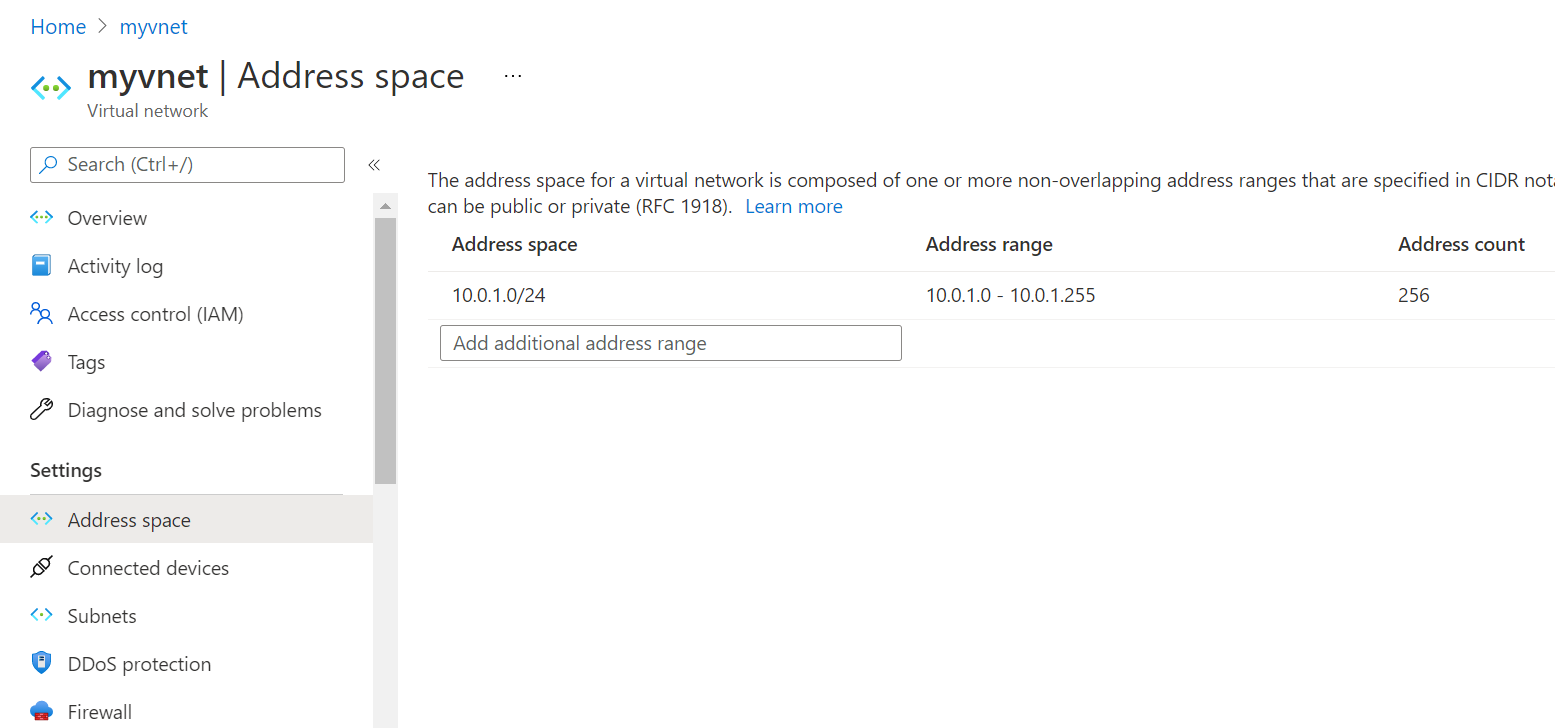Click the myvnet breadcrumb link
The image size is (1555, 728).
(x=153, y=27)
